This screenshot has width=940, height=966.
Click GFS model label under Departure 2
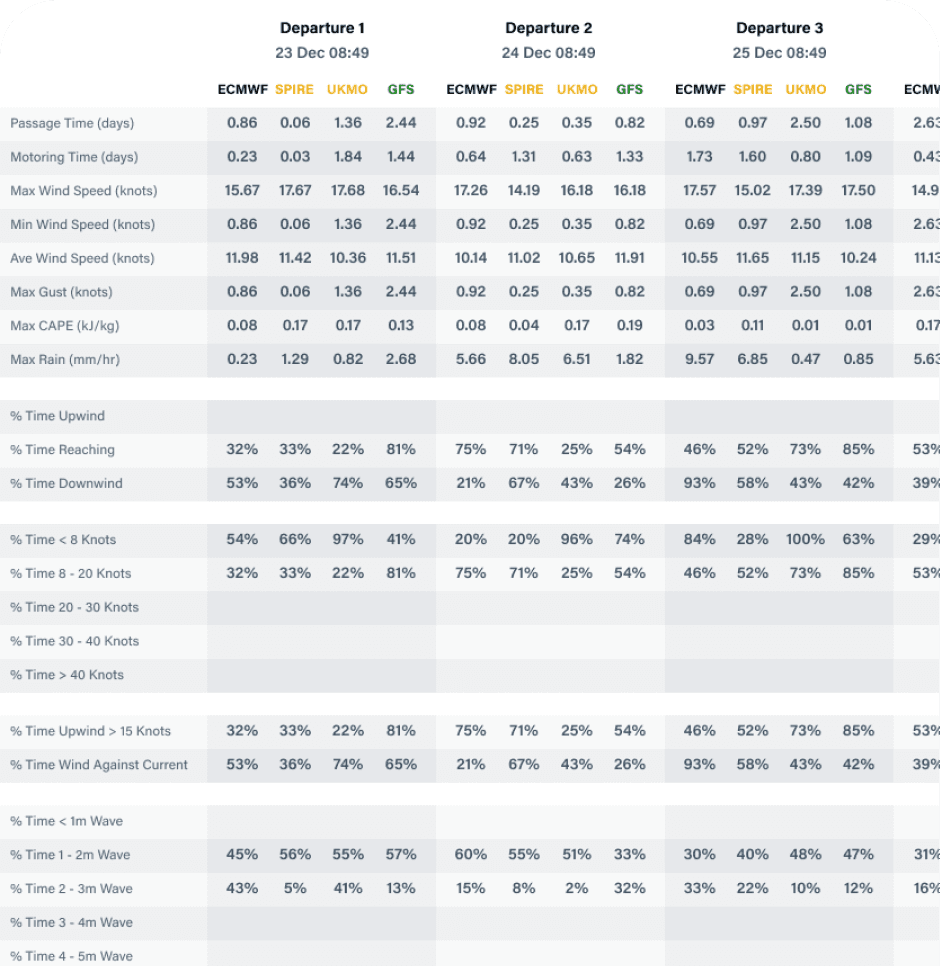[629, 89]
